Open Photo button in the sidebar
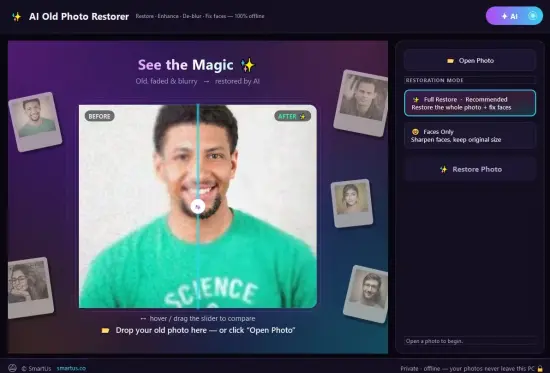Image resolution: width=550 pixels, height=373 pixels. coord(470,60)
